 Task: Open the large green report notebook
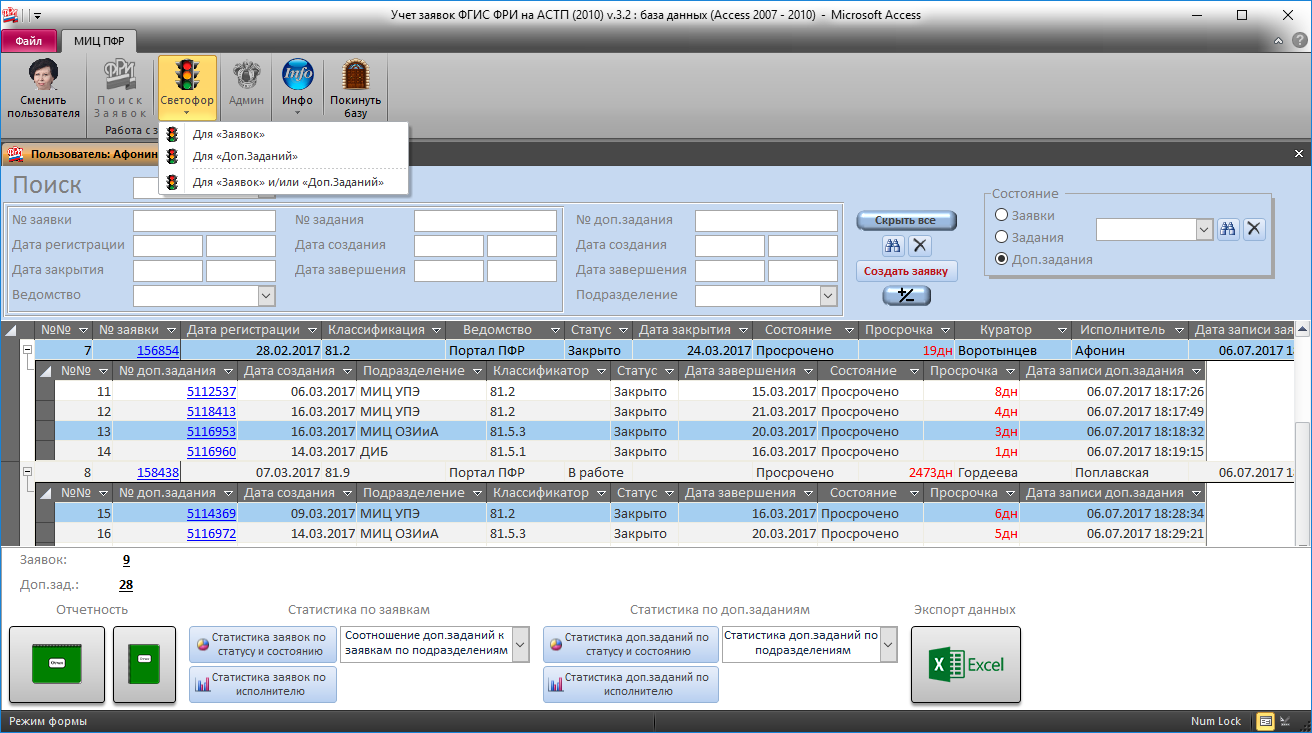coord(56,665)
